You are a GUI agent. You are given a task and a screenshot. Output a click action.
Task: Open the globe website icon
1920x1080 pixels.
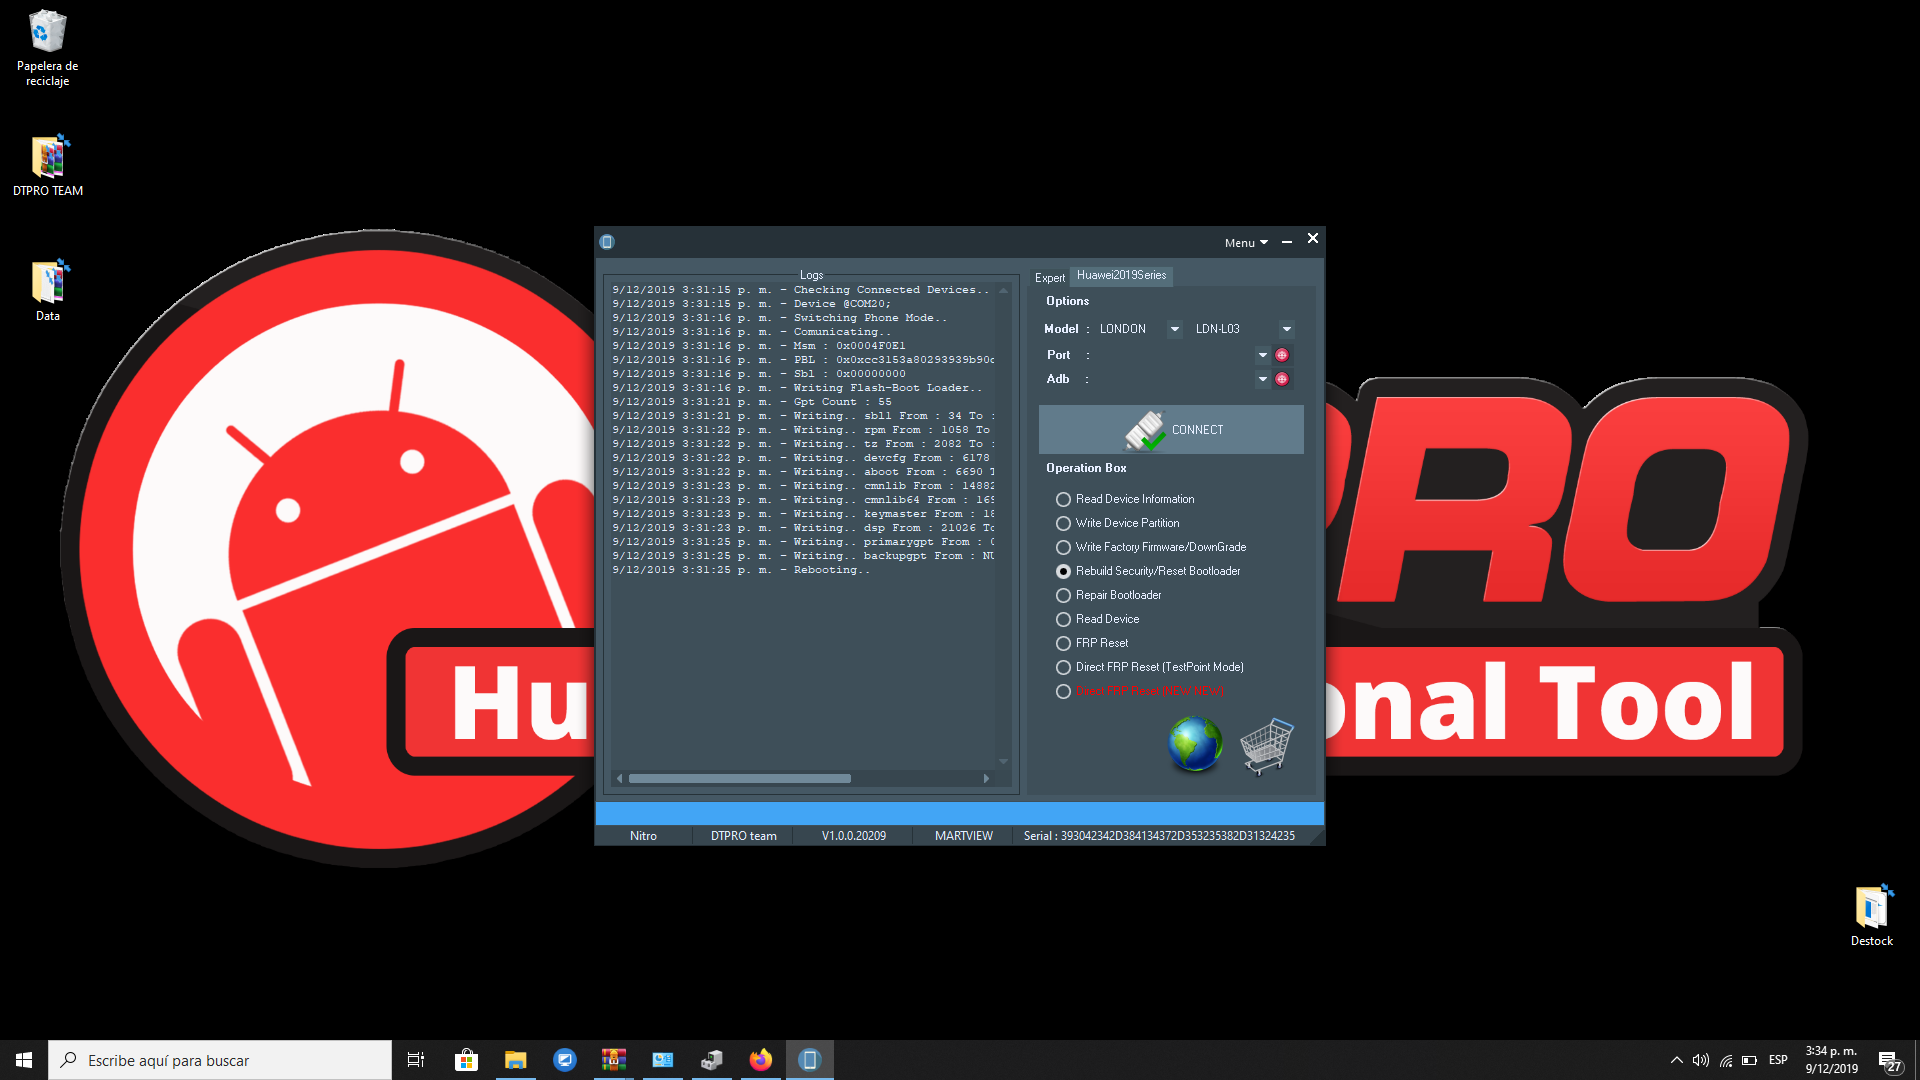point(1195,744)
